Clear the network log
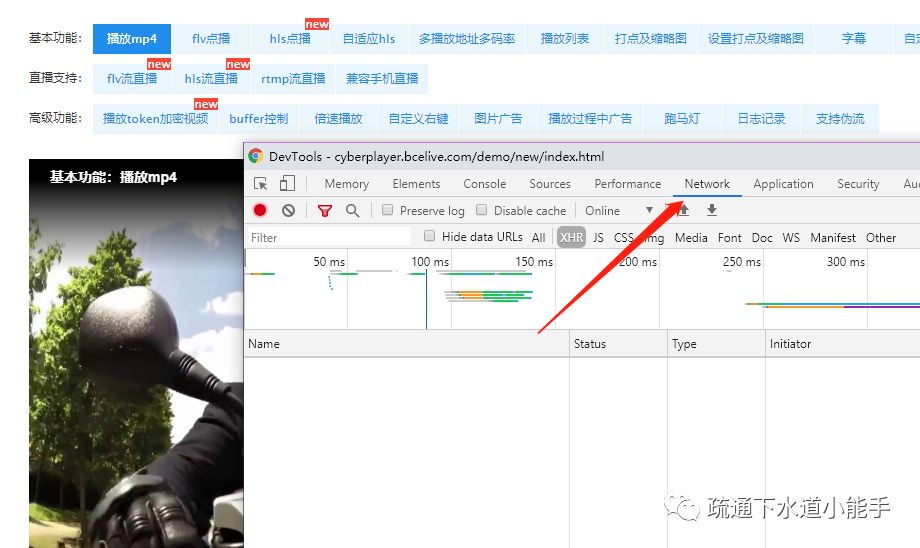Screen dimensions: 920x548 [x=288, y=210]
